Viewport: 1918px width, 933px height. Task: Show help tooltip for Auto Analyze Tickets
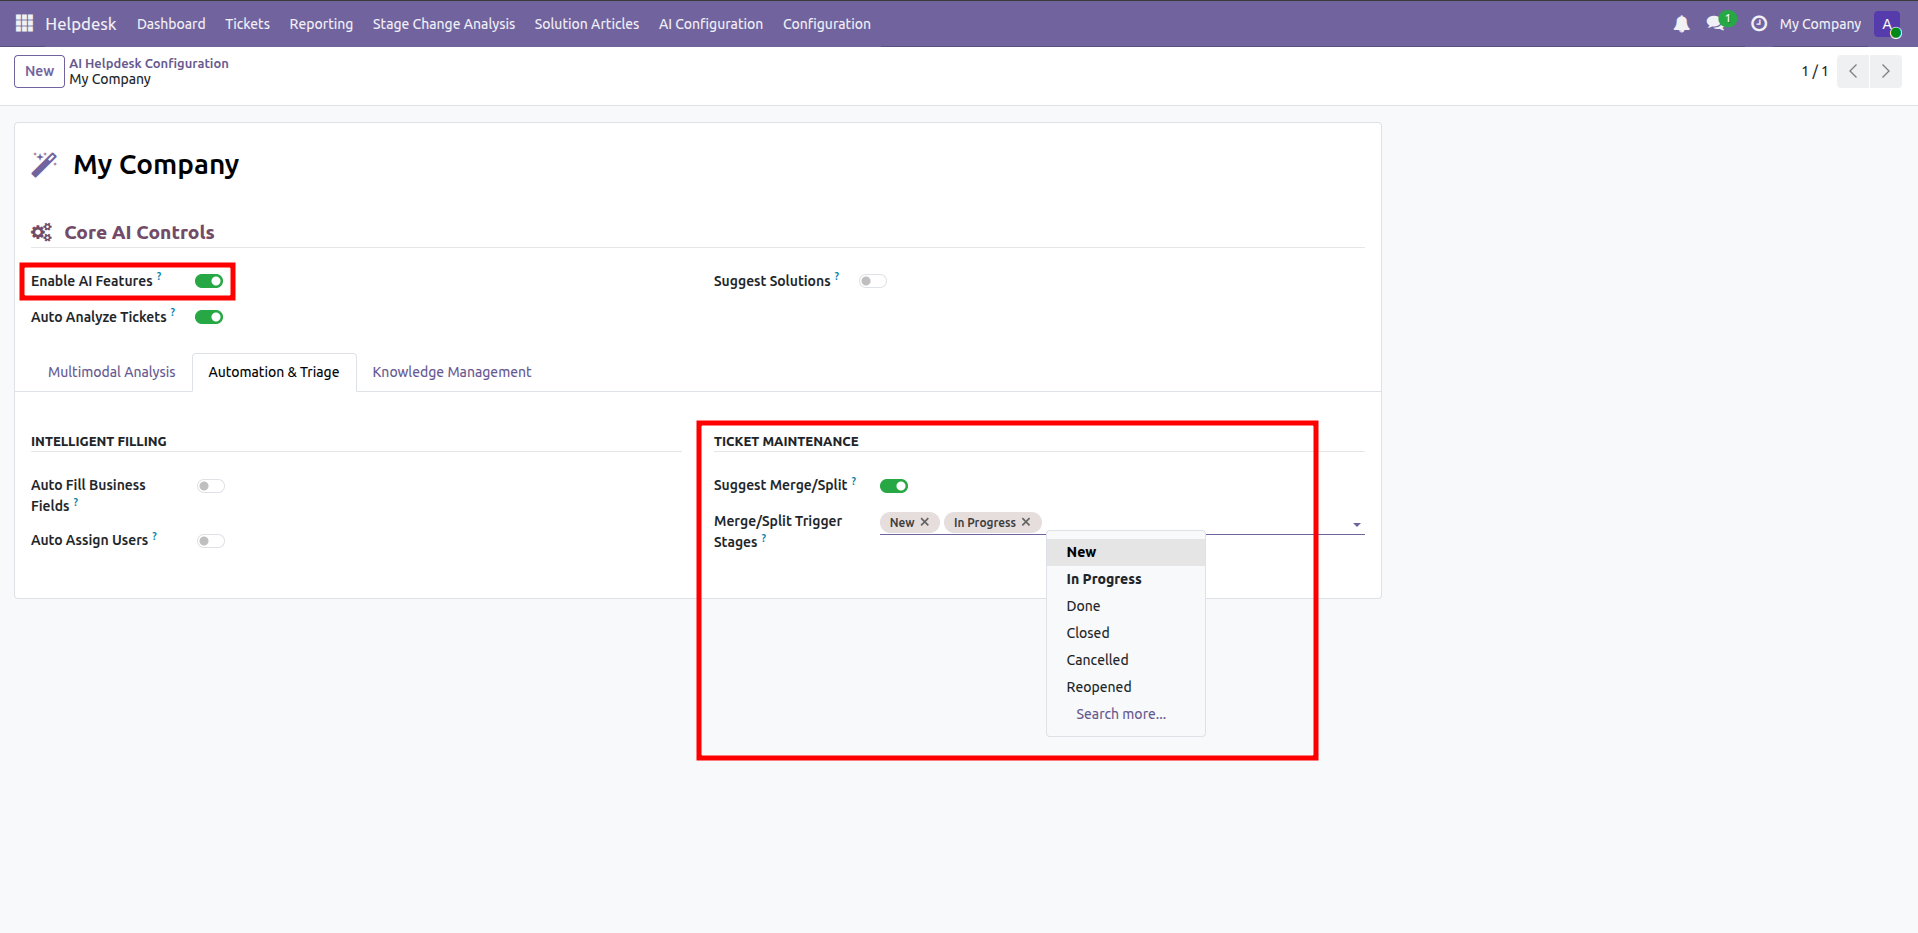pos(173,312)
